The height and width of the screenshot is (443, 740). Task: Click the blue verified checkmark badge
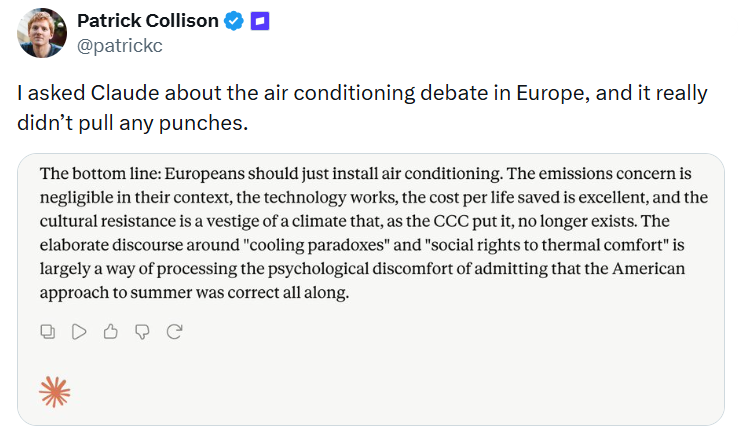coord(234,21)
